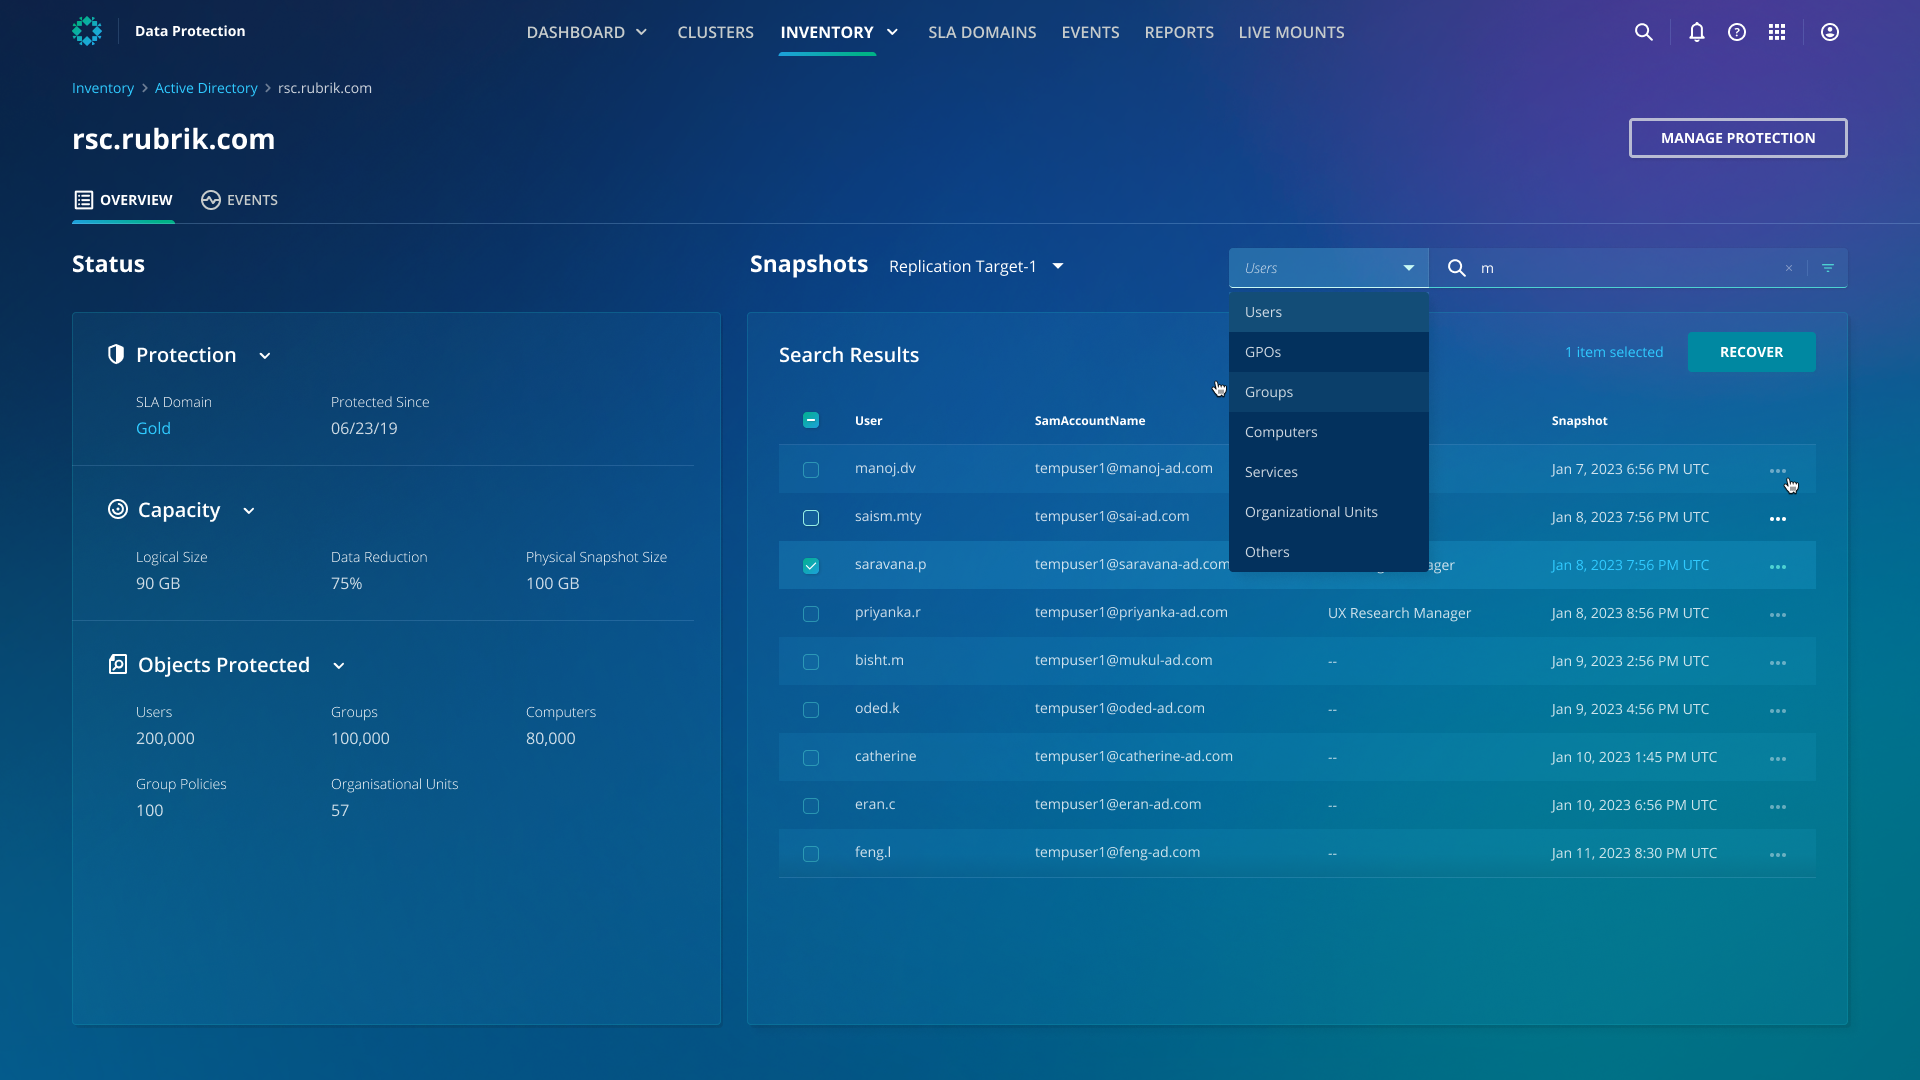Open row actions menu for priyanka.r
The image size is (1920, 1080).
click(1778, 614)
